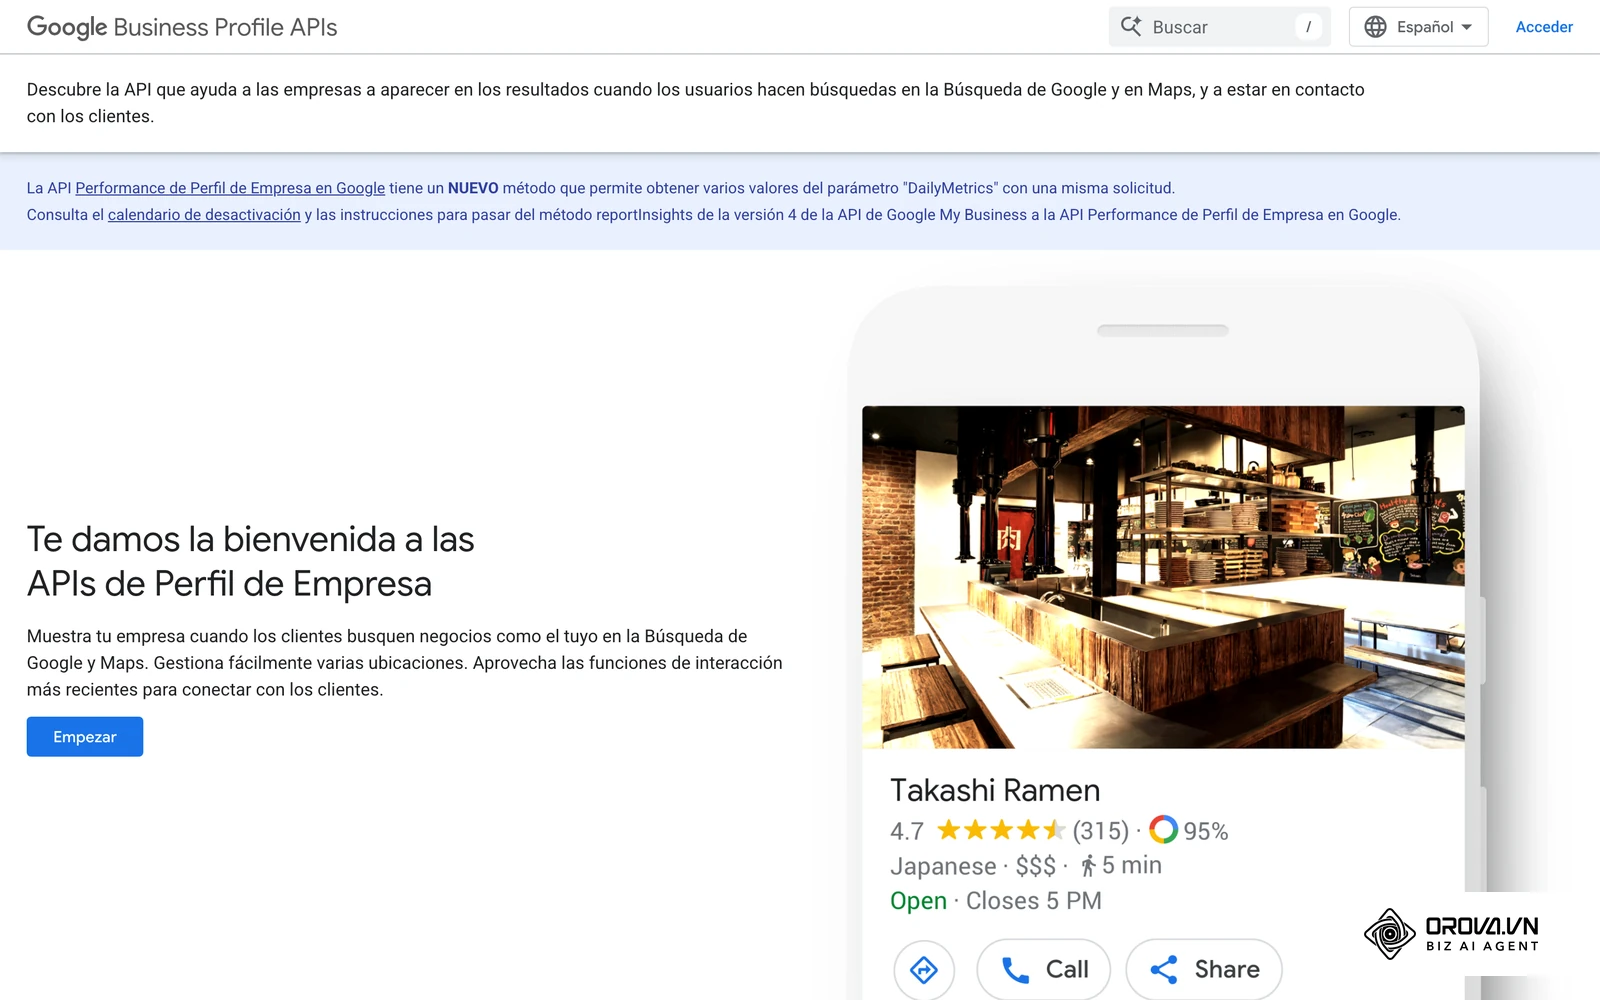Image resolution: width=1600 pixels, height=1000 pixels.
Task: Click the Empezar button
Action: pyautogui.click(x=85, y=737)
